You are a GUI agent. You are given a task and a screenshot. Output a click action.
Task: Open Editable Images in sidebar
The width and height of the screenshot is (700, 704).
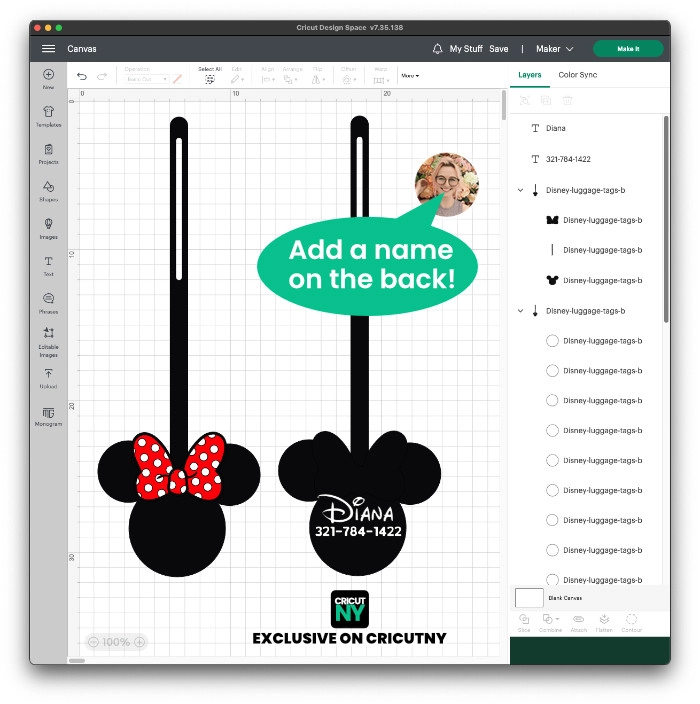(x=48, y=342)
